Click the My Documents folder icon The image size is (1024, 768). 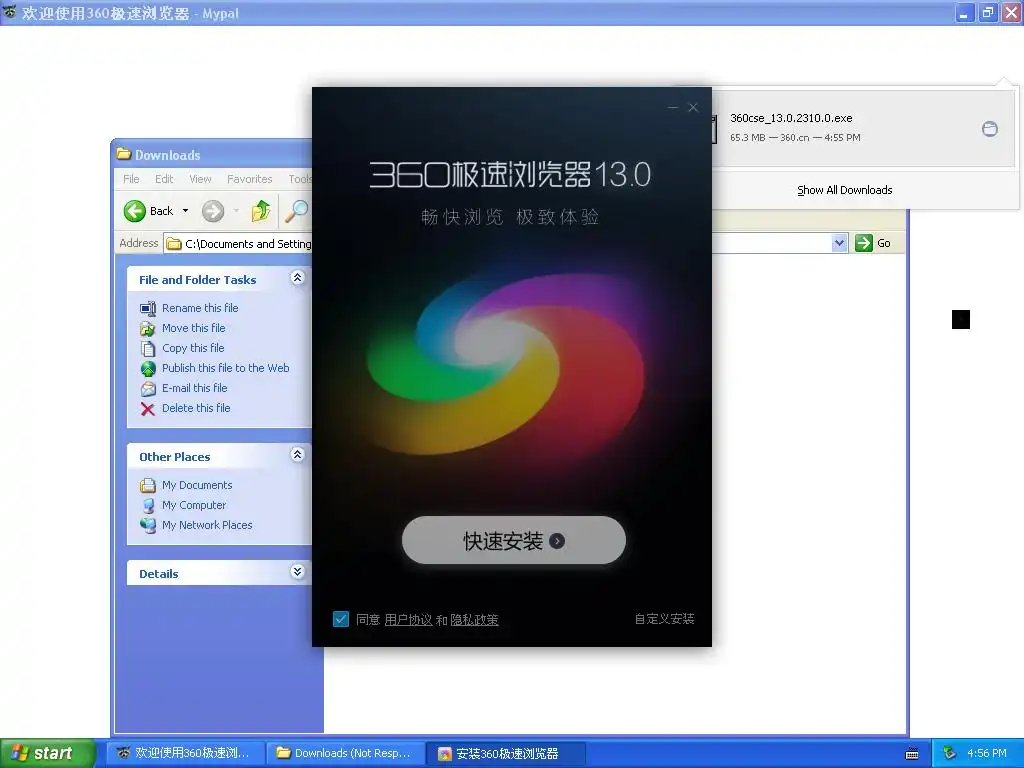click(x=148, y=485)
